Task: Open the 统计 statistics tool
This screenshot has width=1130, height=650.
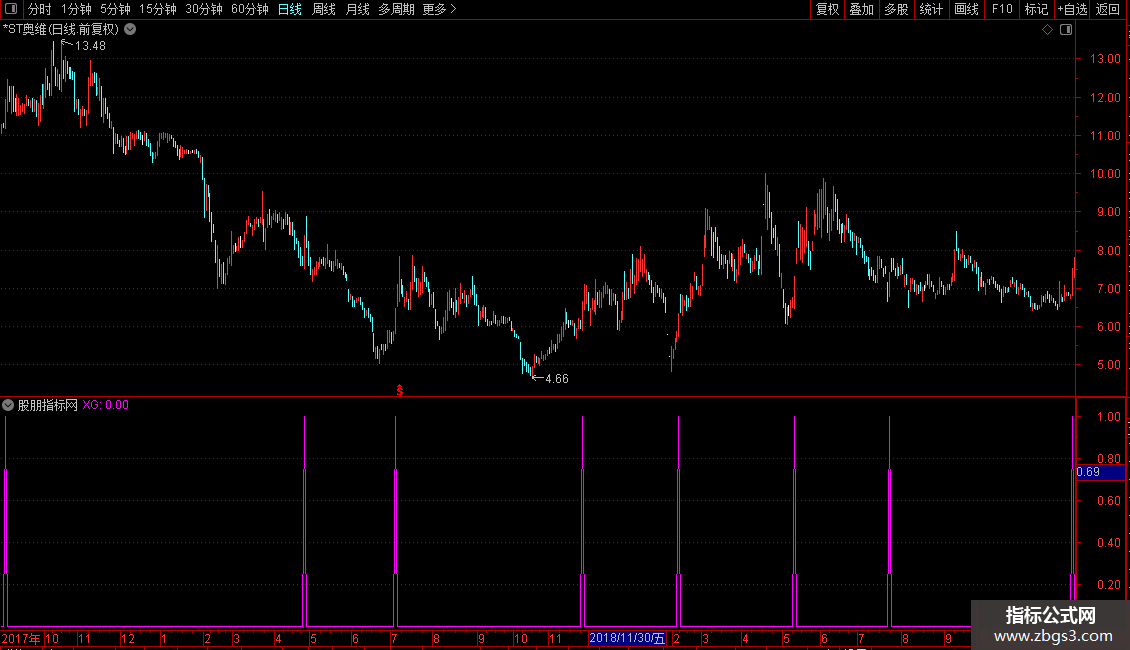Action: point(931,9)
